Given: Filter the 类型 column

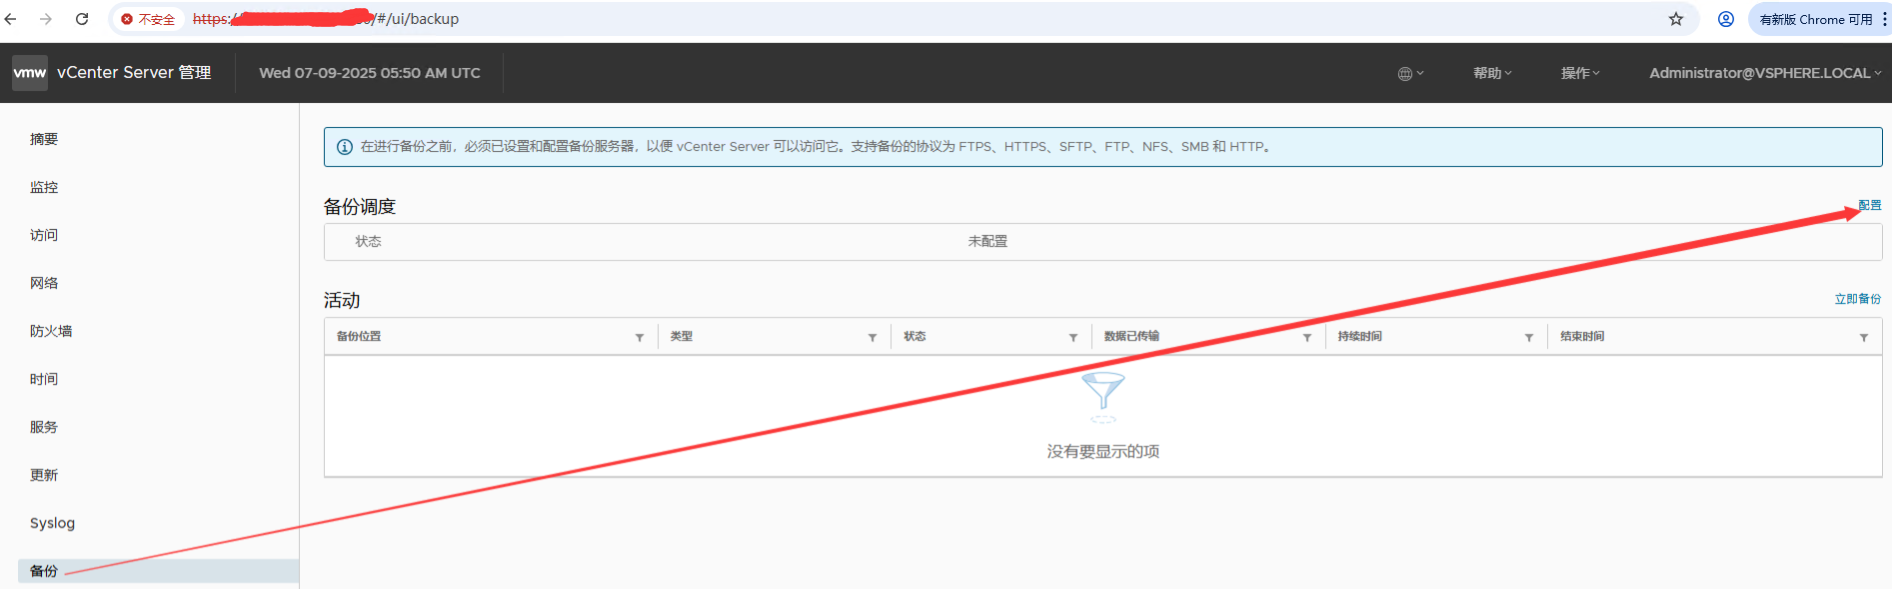Looking at the screenshot, I should (x=872, y=337).
